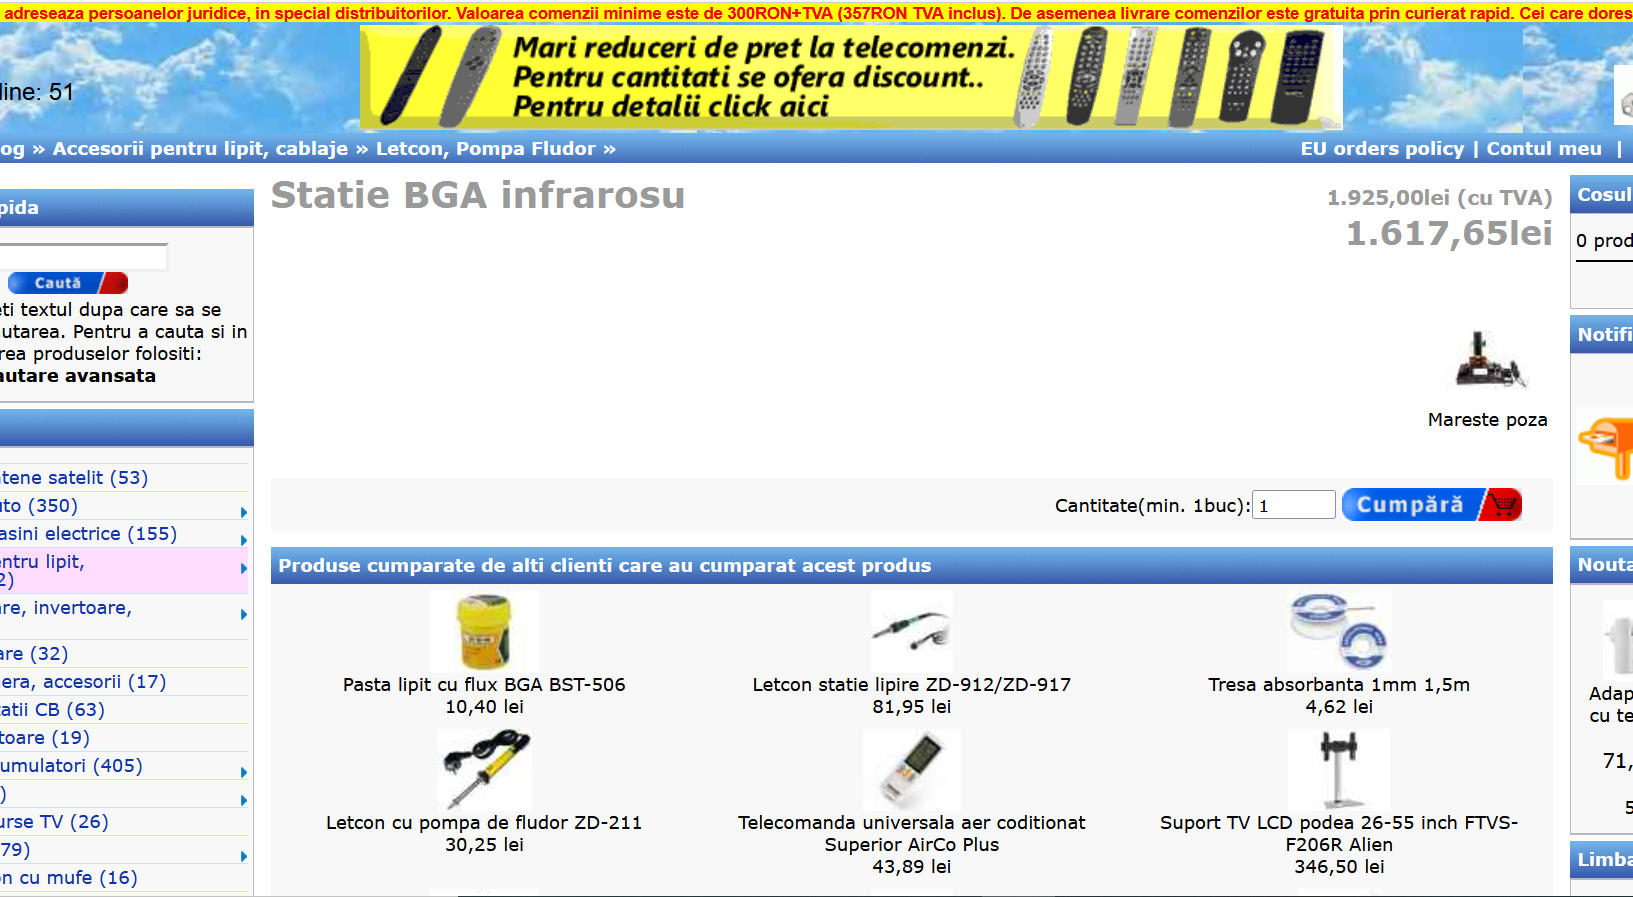The image size is (1633, 897).
Task: Open the Statie BGA product thumbnail
Action: 1489,361
